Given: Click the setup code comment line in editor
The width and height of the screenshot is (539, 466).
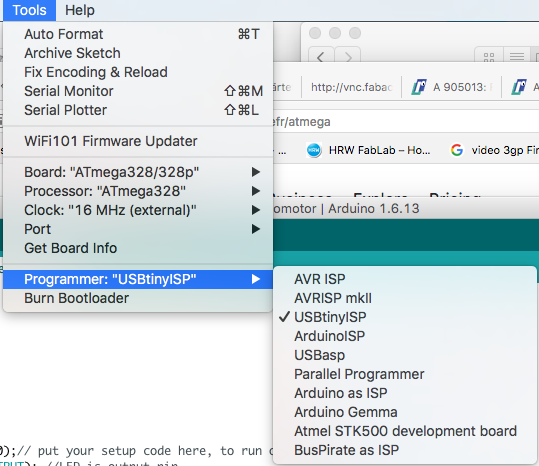Looking at the screenshot, I should click(144, 451).
